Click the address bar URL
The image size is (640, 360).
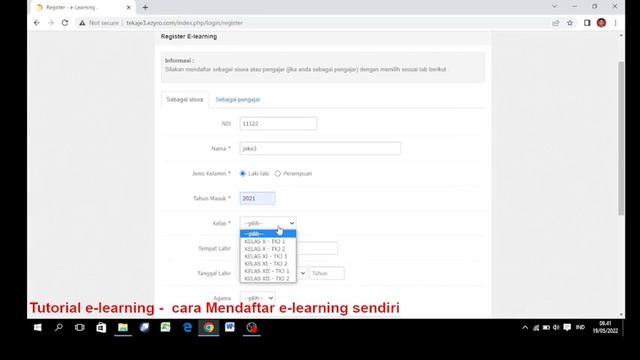(x=184, y=23)
